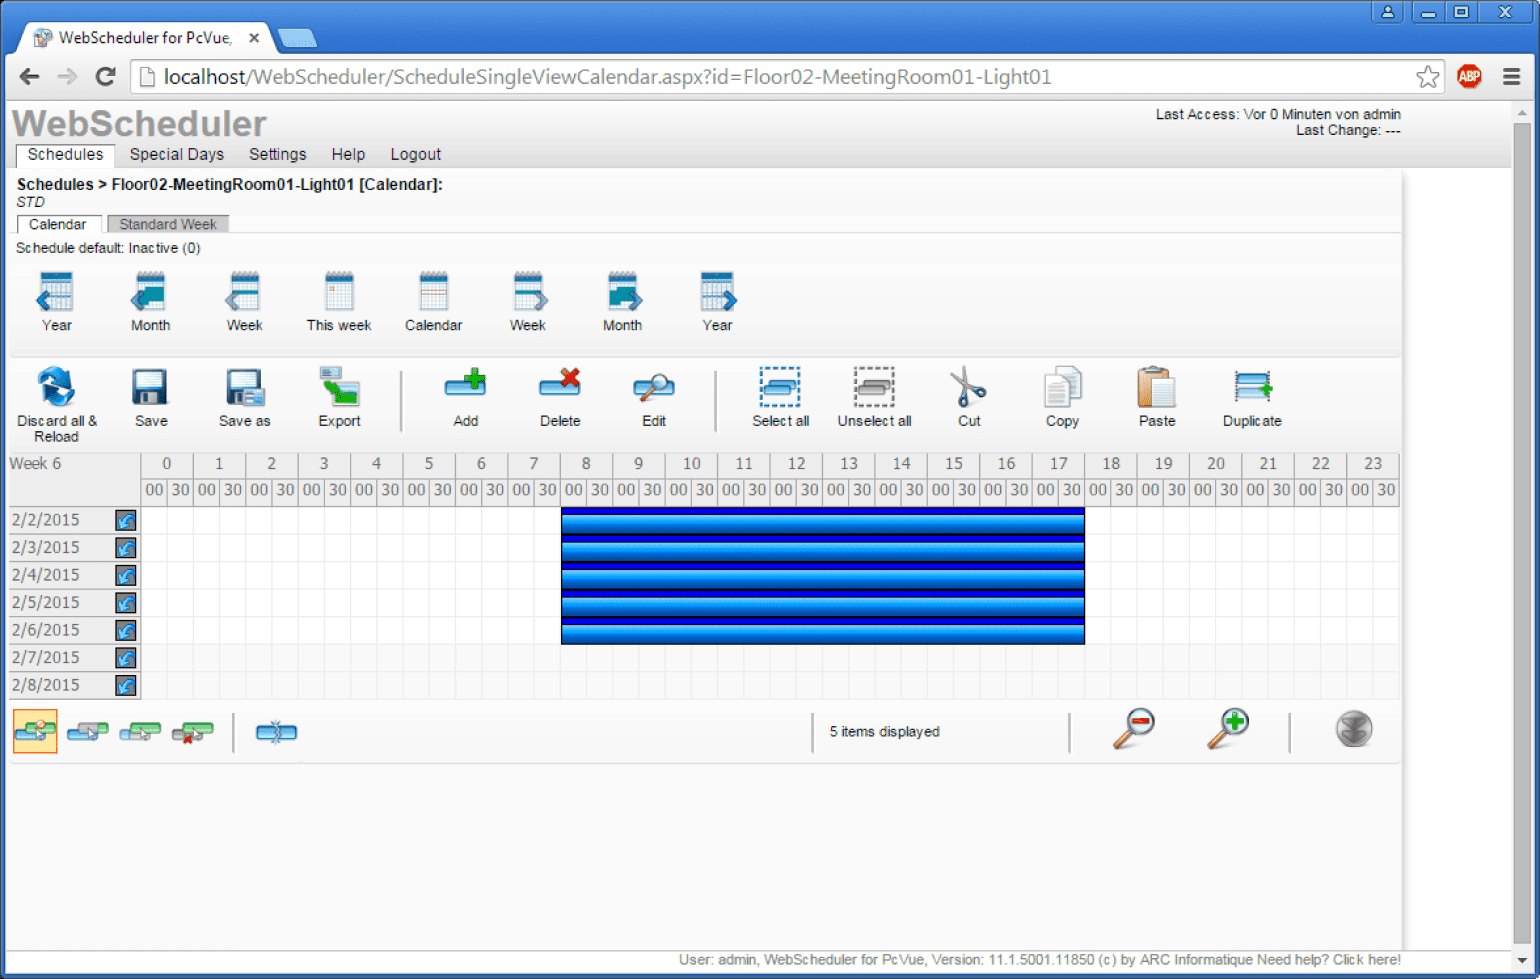Save the schedule
1540x979 pixels.
[151, 397]
